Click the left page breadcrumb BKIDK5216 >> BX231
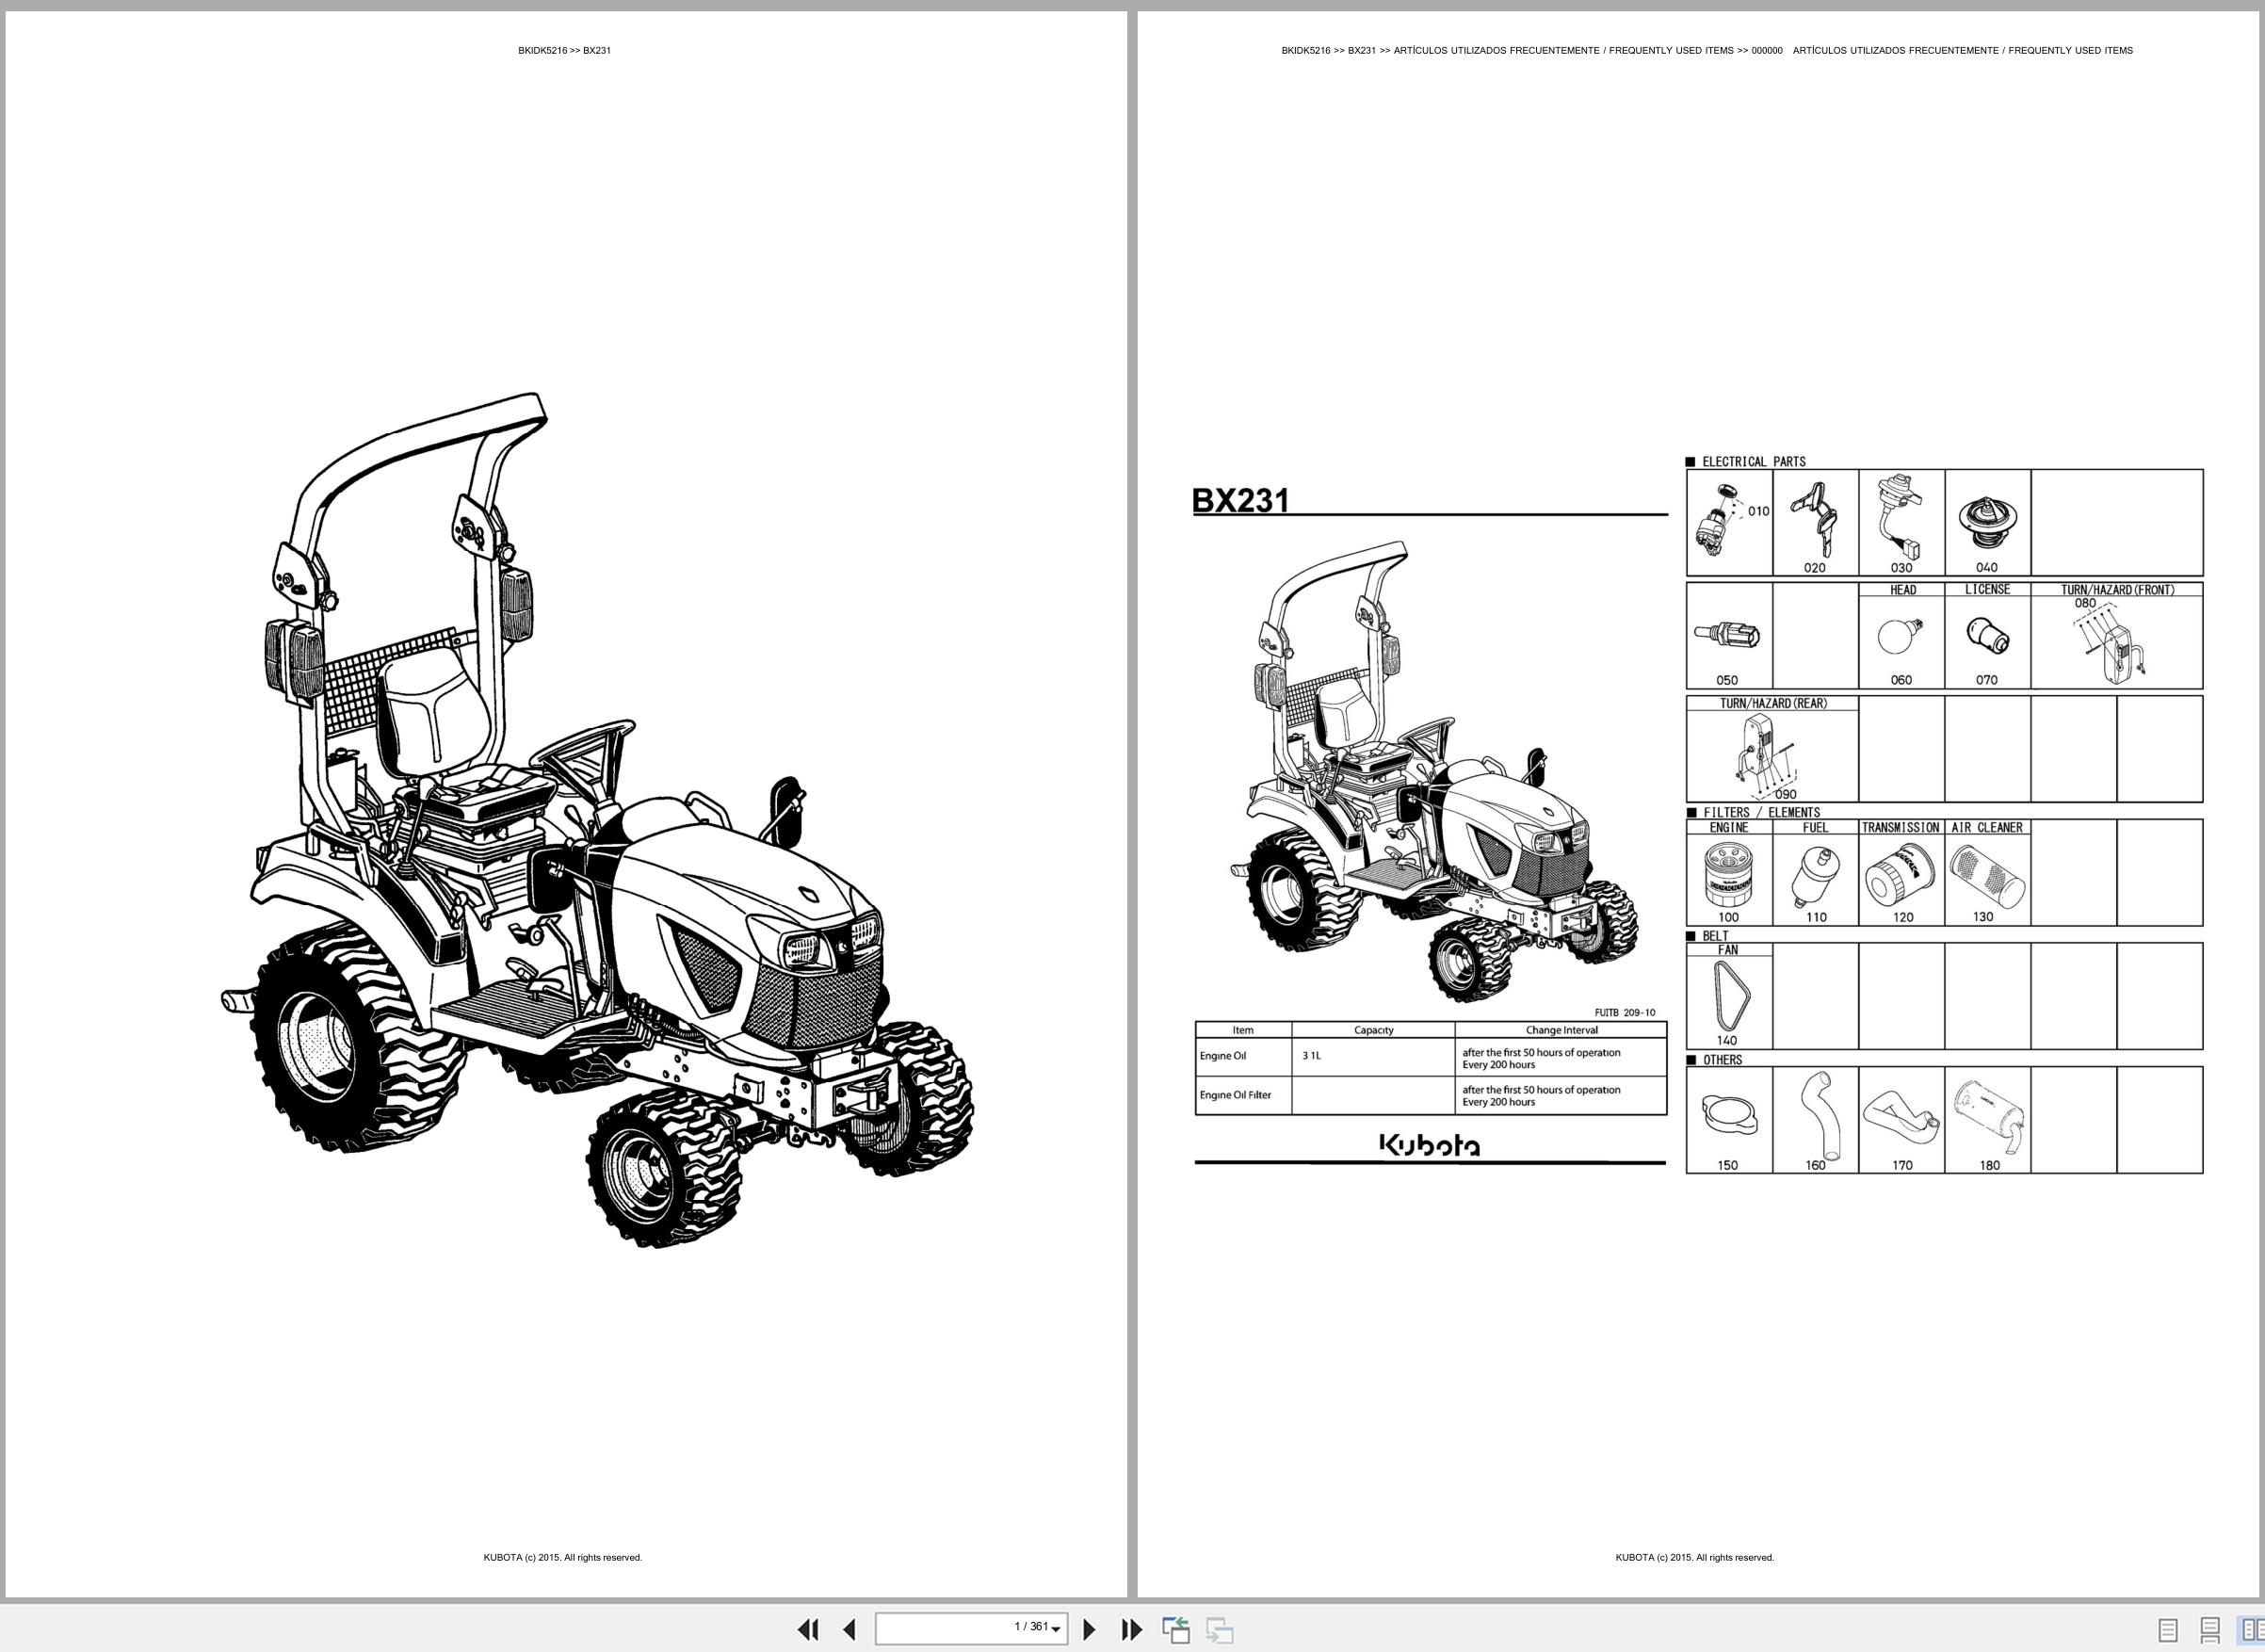This screenshot has width=2265, height=1652. tap(564, 50)
